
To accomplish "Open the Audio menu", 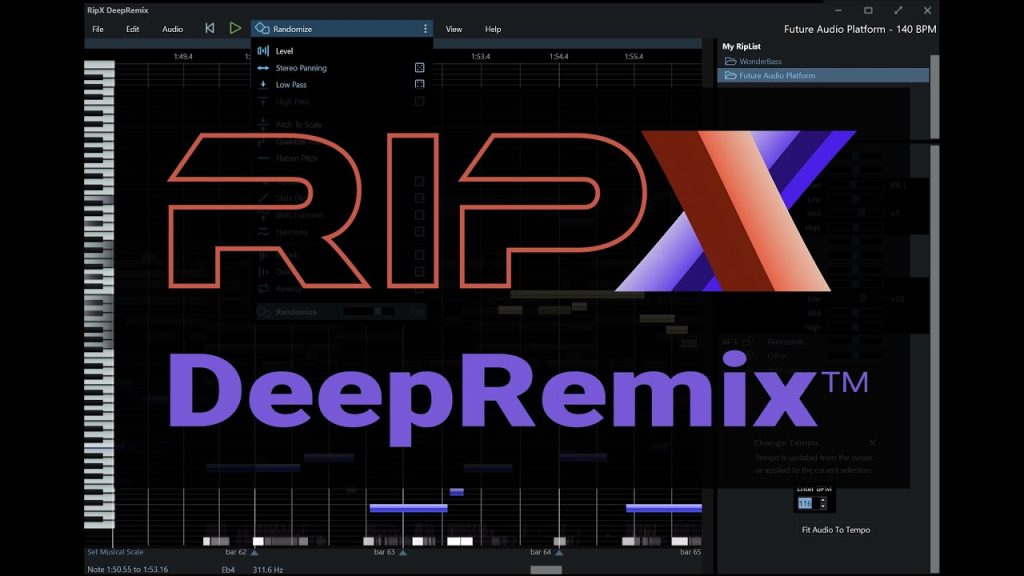I will tap(172, 29).
